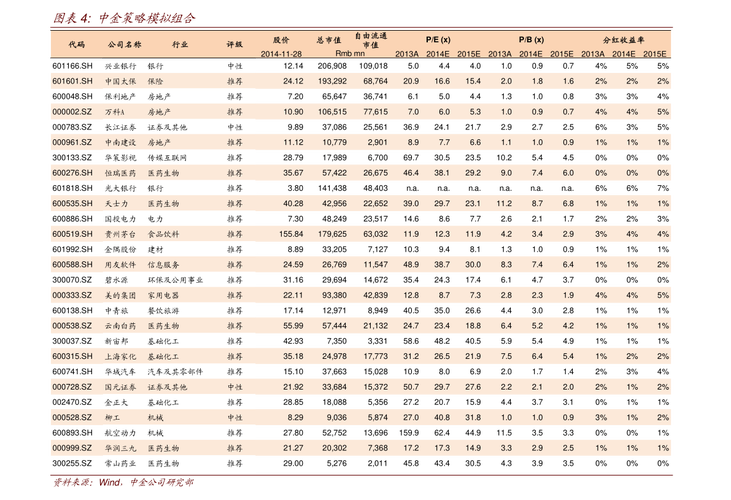
Task: Click the table title 中金策略模拟组合
Action: coord(147,18)
